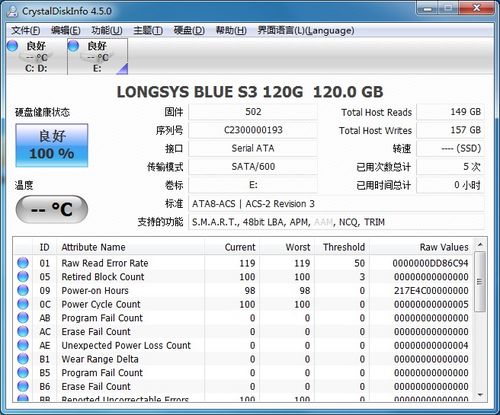Click the transfer mode field SATA/600
This screenshot has height=415, width=500.
(x=253, y=166)
